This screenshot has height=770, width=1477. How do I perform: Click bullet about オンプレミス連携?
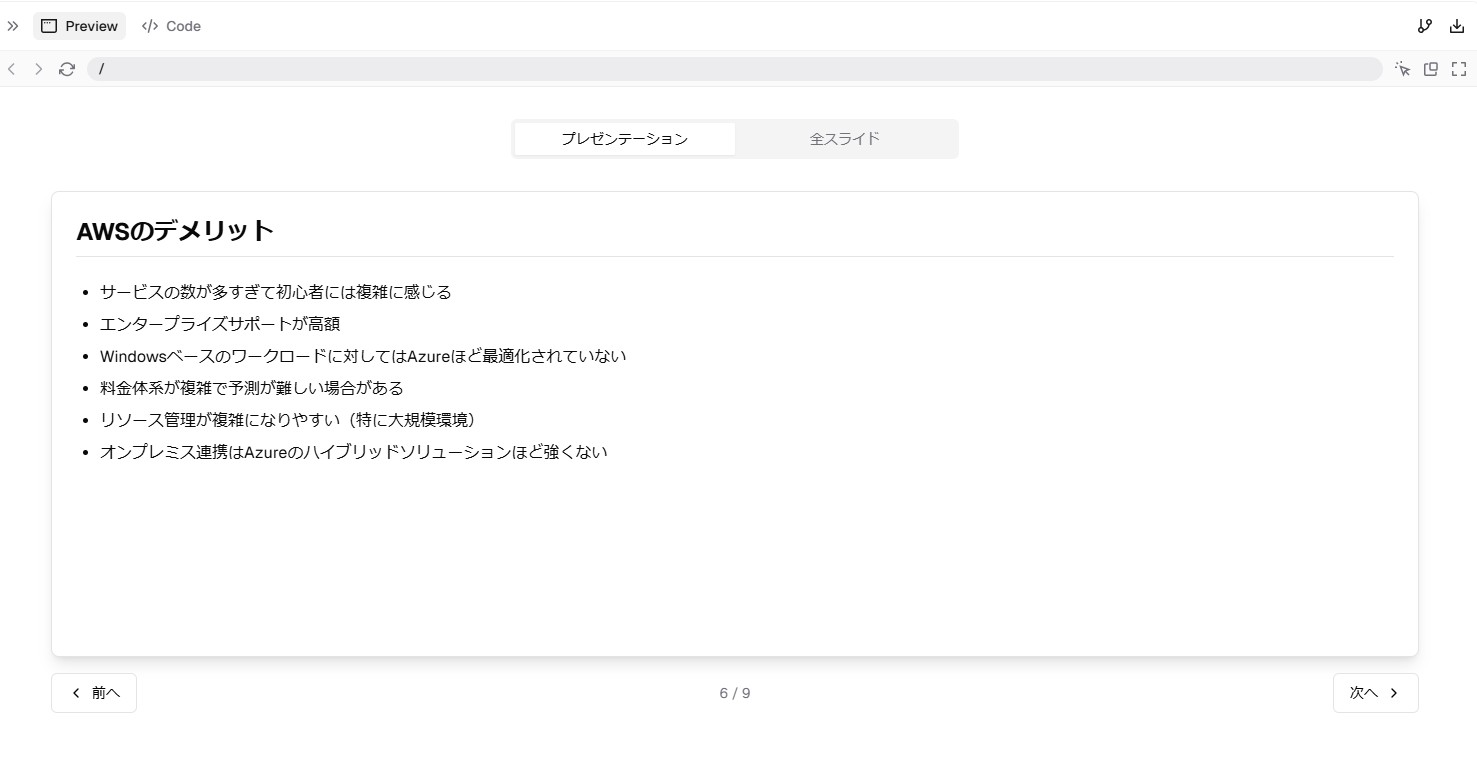point(354,452)
